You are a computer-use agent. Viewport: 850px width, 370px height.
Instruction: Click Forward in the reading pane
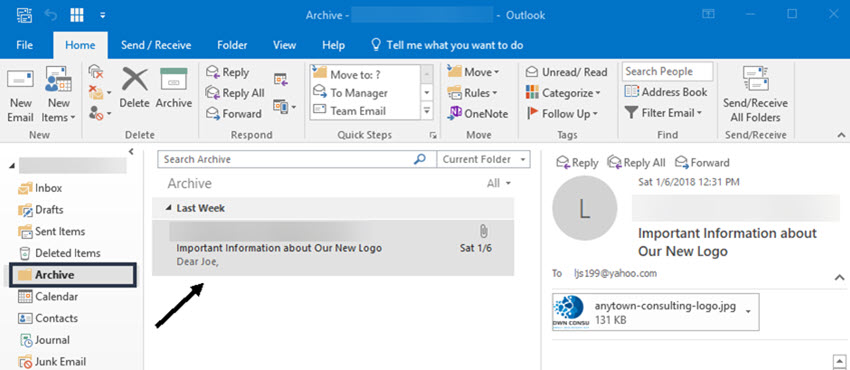click(702, 163)
